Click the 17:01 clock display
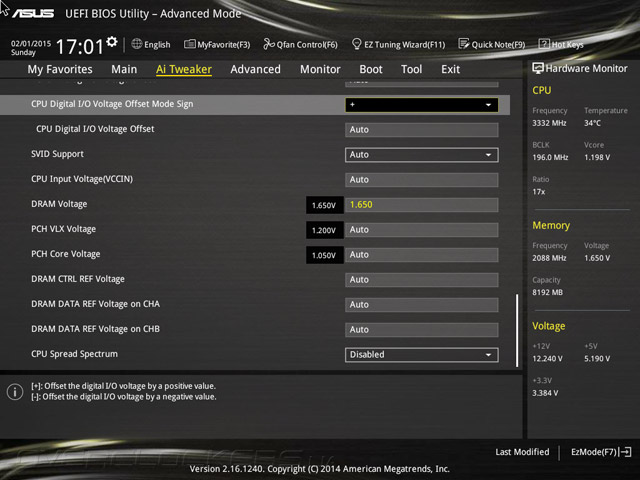 [x=80, y=46]
